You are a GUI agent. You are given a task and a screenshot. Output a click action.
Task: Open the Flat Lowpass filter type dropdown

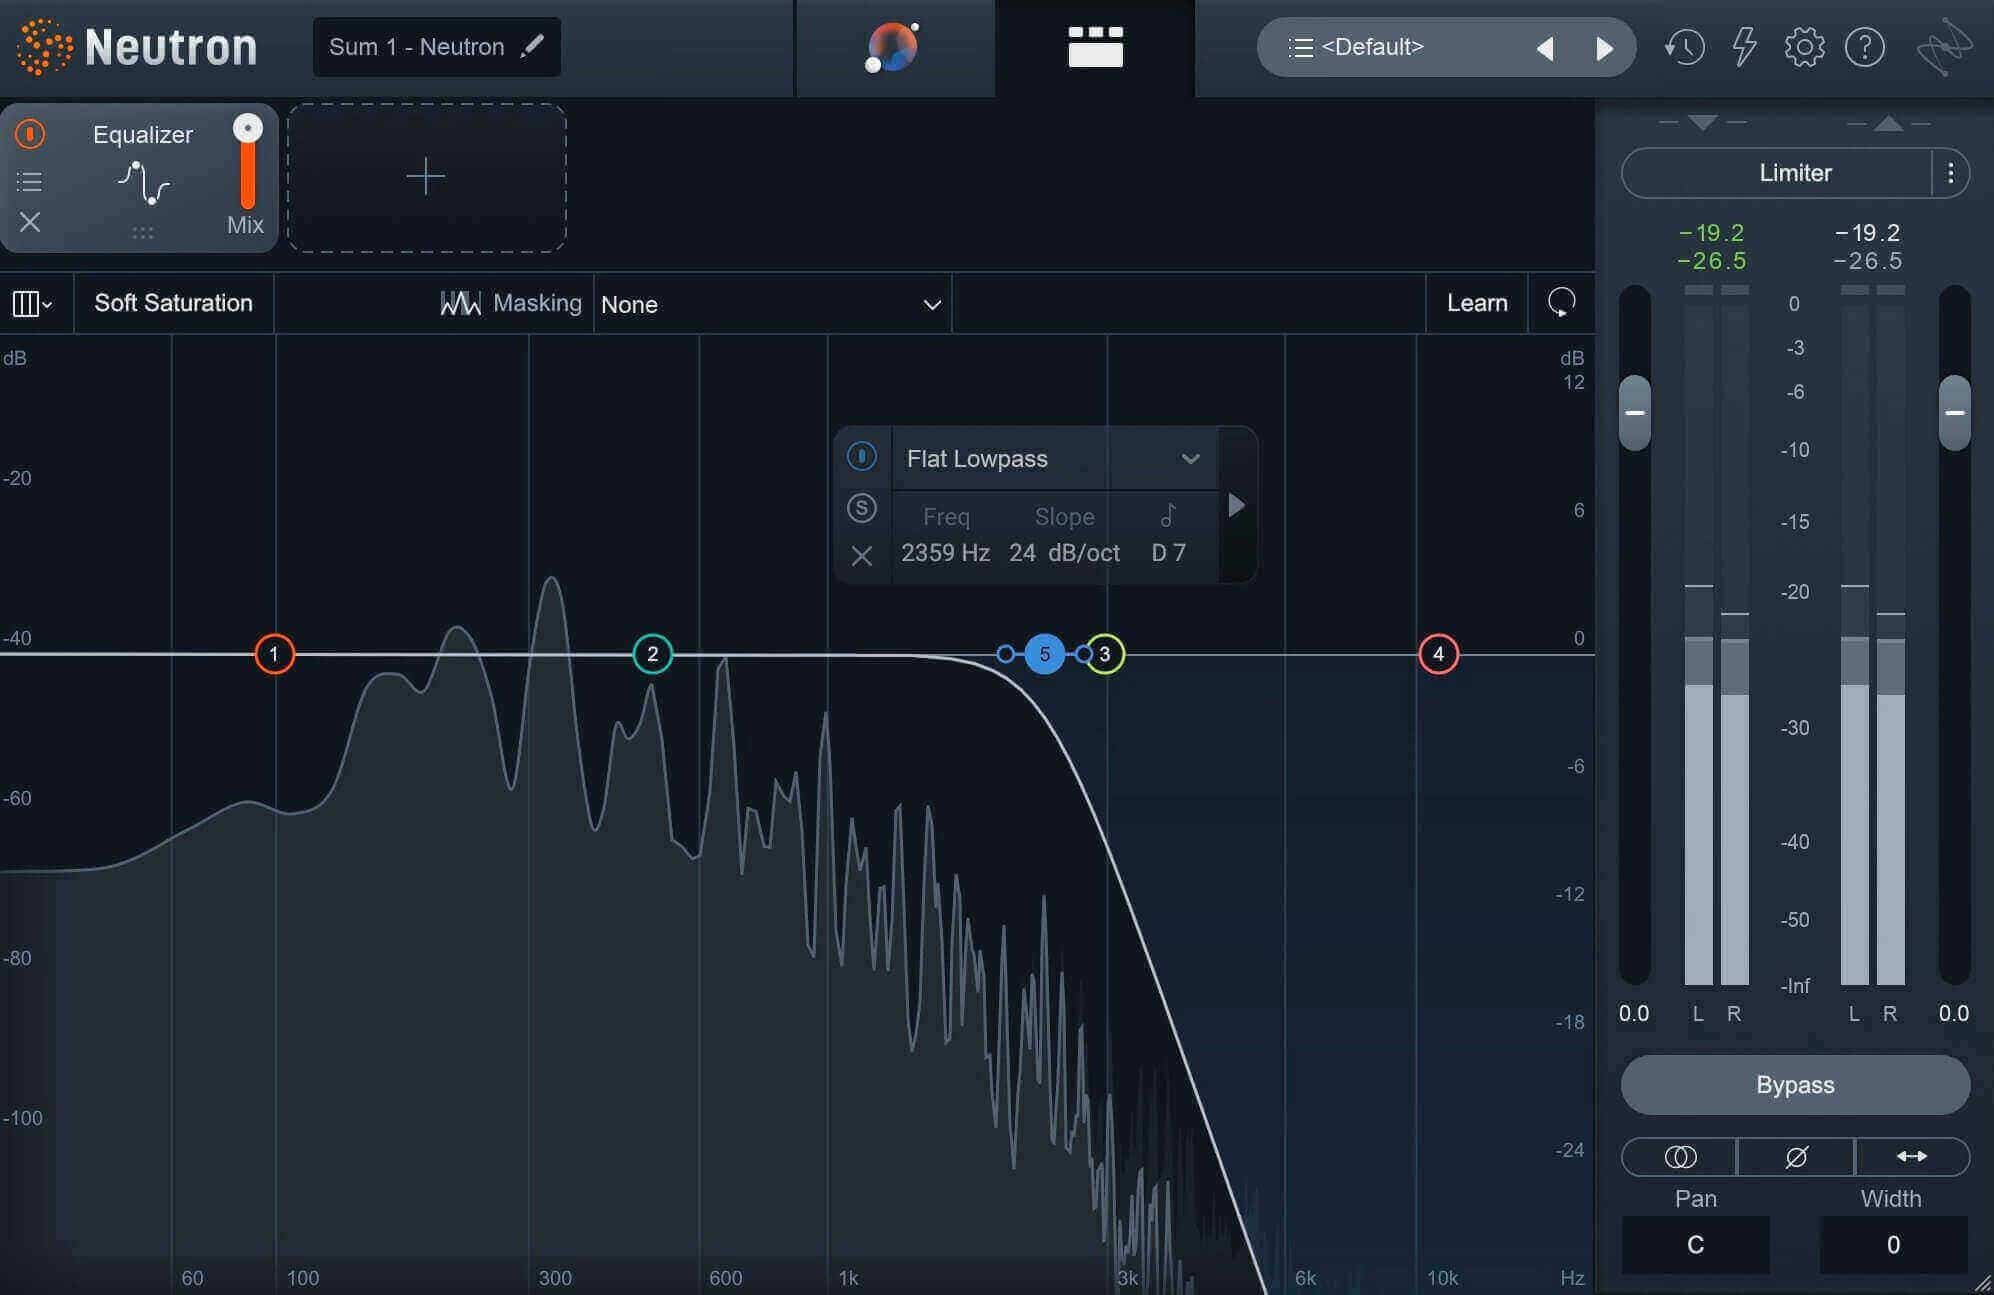coord(1054,459)
